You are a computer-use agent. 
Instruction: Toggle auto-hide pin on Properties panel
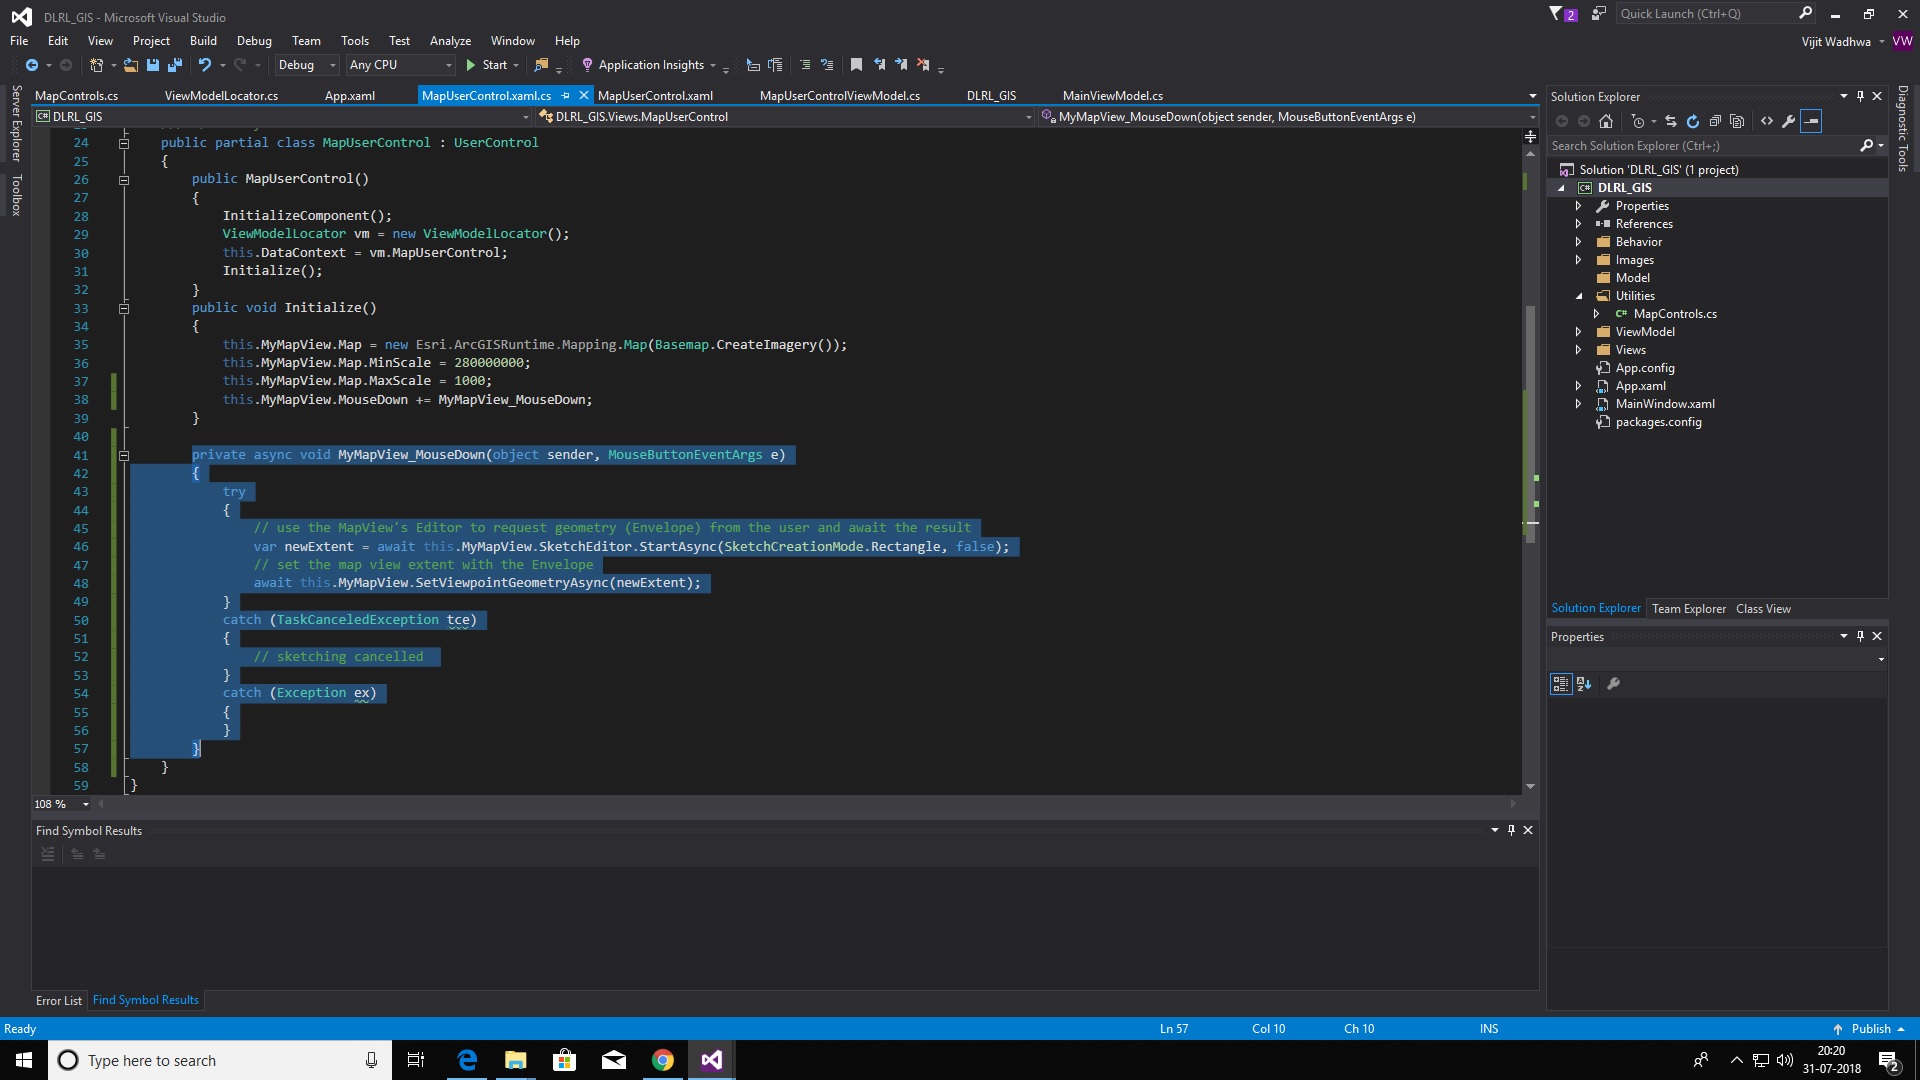[1860, 636]
